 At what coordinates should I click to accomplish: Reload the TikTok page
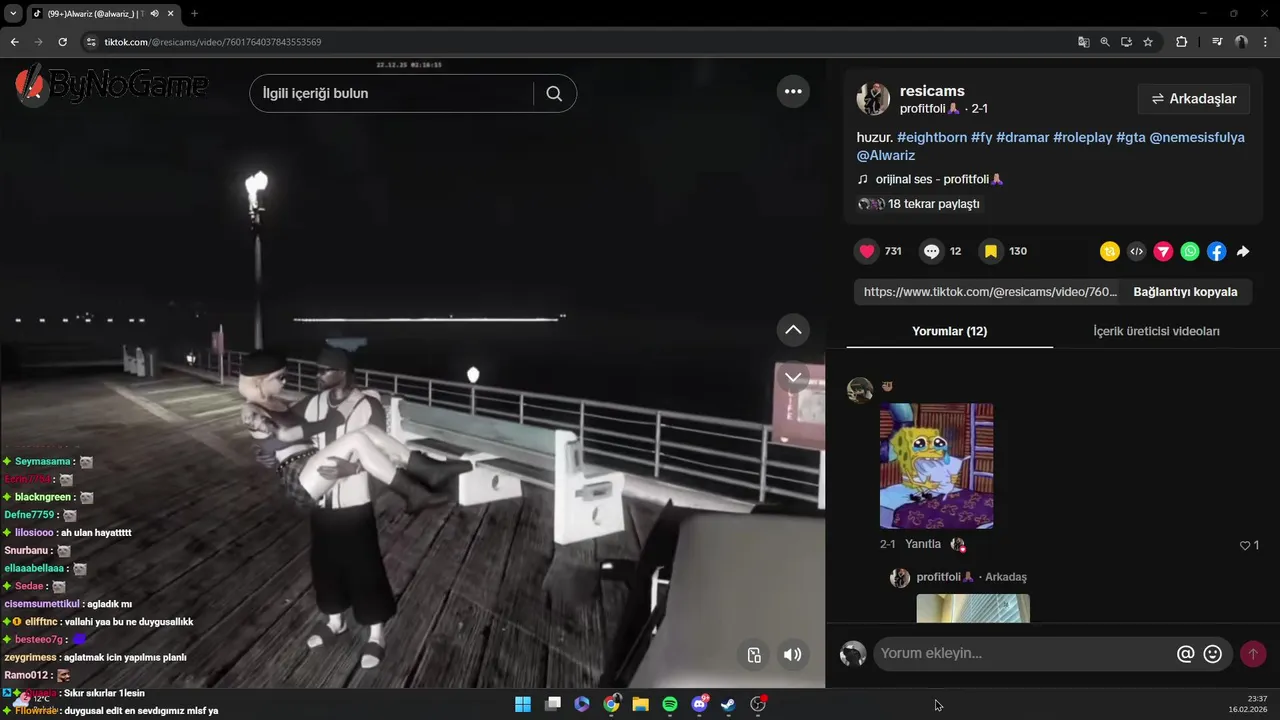click(x=62, y=42)
